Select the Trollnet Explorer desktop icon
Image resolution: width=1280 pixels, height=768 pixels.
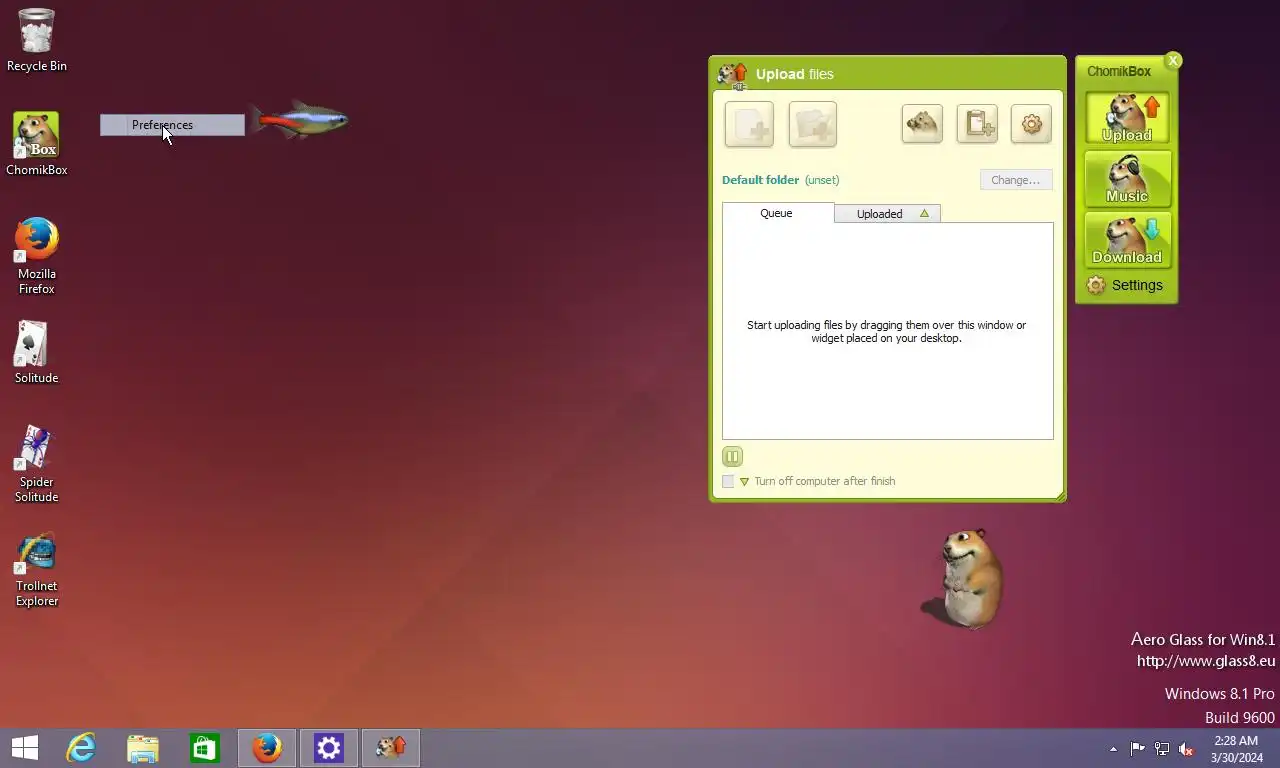(37, 568)
